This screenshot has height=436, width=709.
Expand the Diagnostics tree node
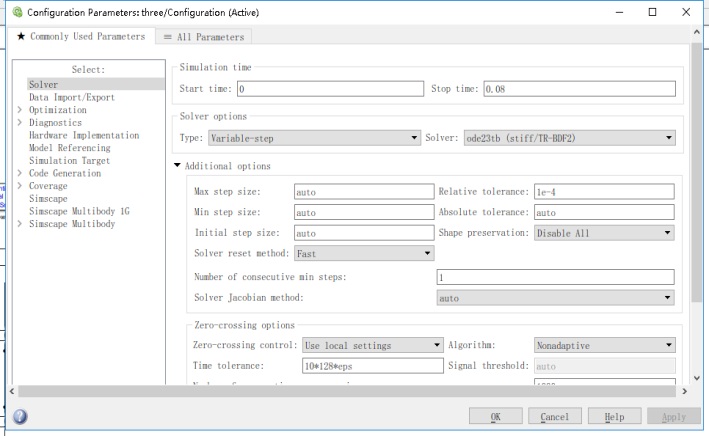pos(19,122)
